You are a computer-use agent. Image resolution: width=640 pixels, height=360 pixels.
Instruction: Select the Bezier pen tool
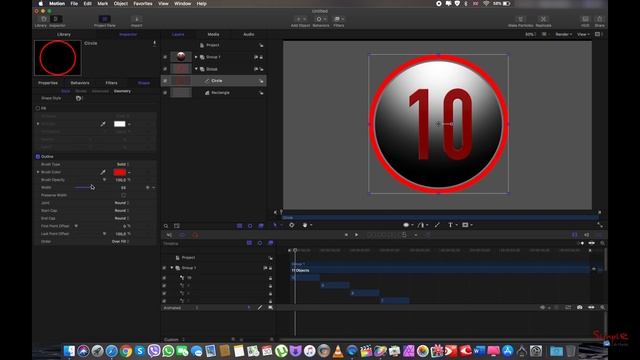pyautogui.click(x=420, y=225)
